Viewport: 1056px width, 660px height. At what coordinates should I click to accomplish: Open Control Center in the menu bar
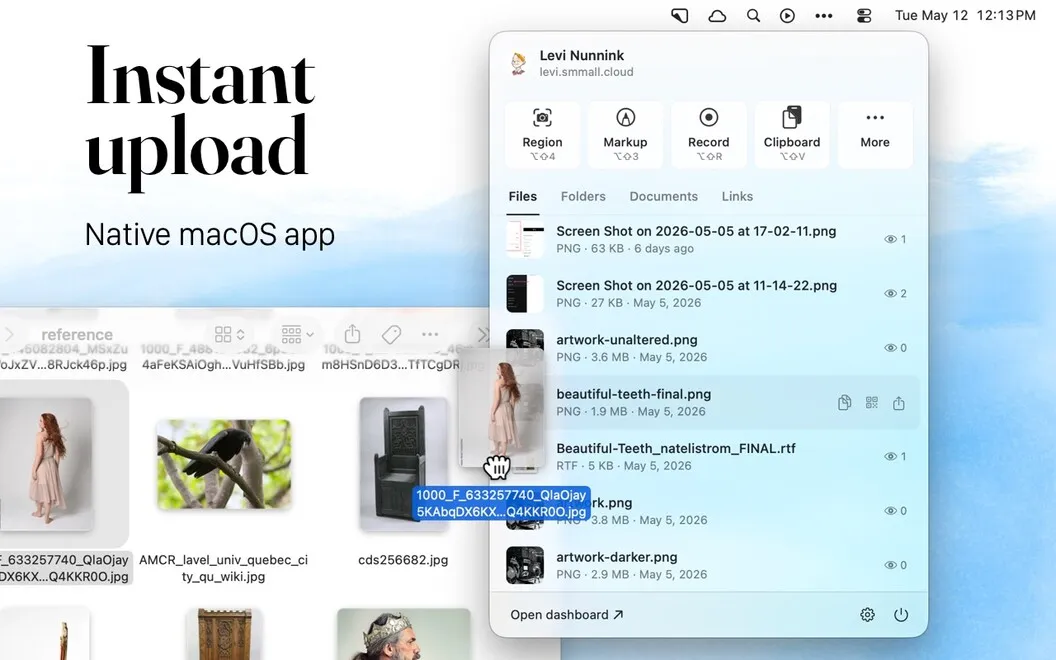click(863, 15)
